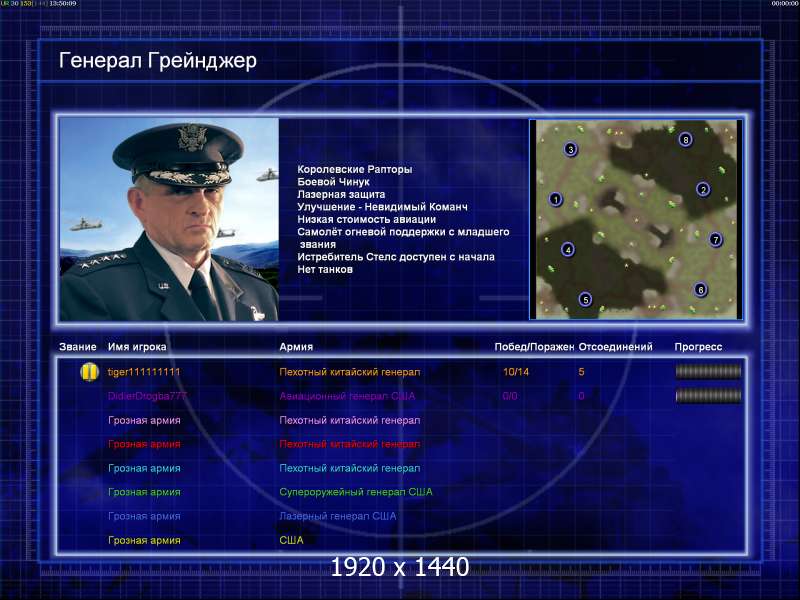Click the Улучшение - Невидимый Команч line

pos(382,207)
